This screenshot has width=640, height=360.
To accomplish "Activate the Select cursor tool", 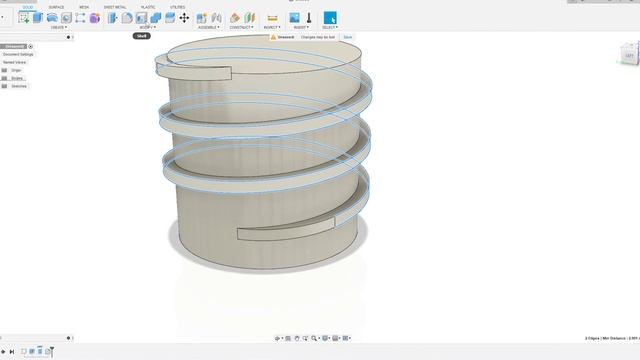I will (330, 18).
